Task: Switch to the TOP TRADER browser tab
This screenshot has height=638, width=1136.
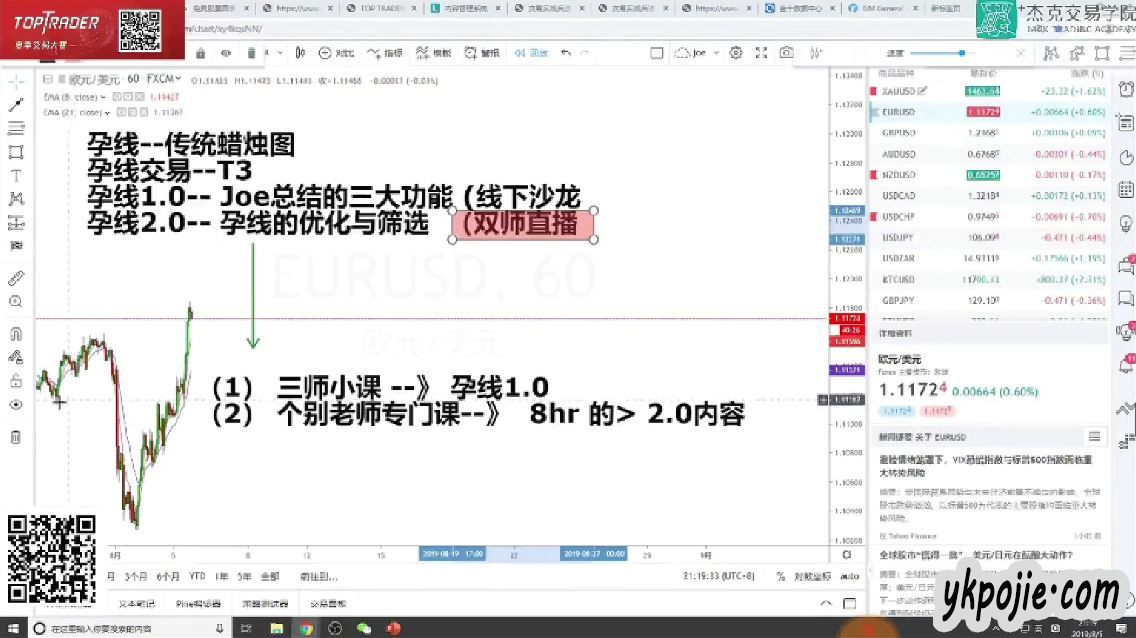Action: pos(376,8)
